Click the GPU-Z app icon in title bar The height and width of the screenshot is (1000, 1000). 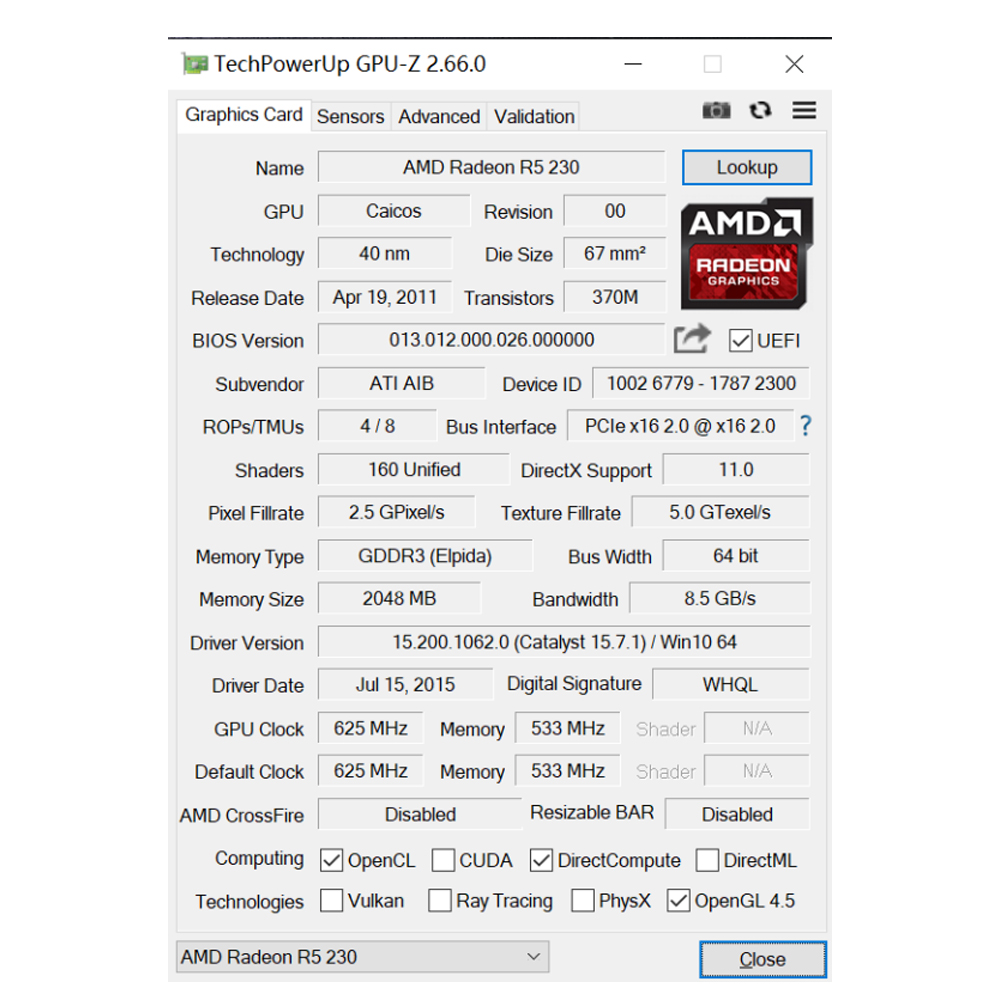(x=195, y=64)
